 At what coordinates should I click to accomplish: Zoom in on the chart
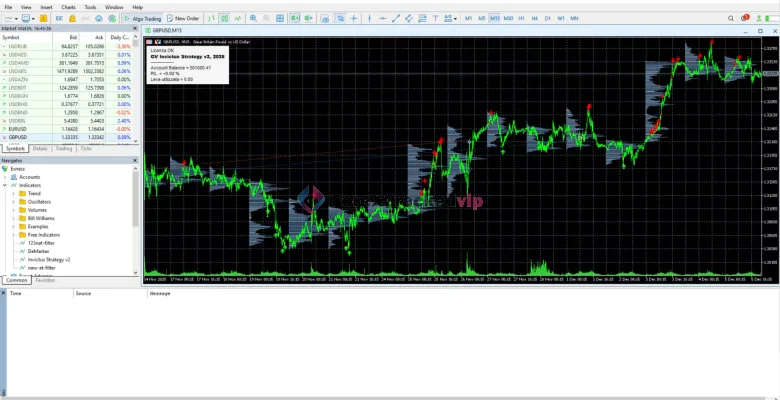pos(253,18)
